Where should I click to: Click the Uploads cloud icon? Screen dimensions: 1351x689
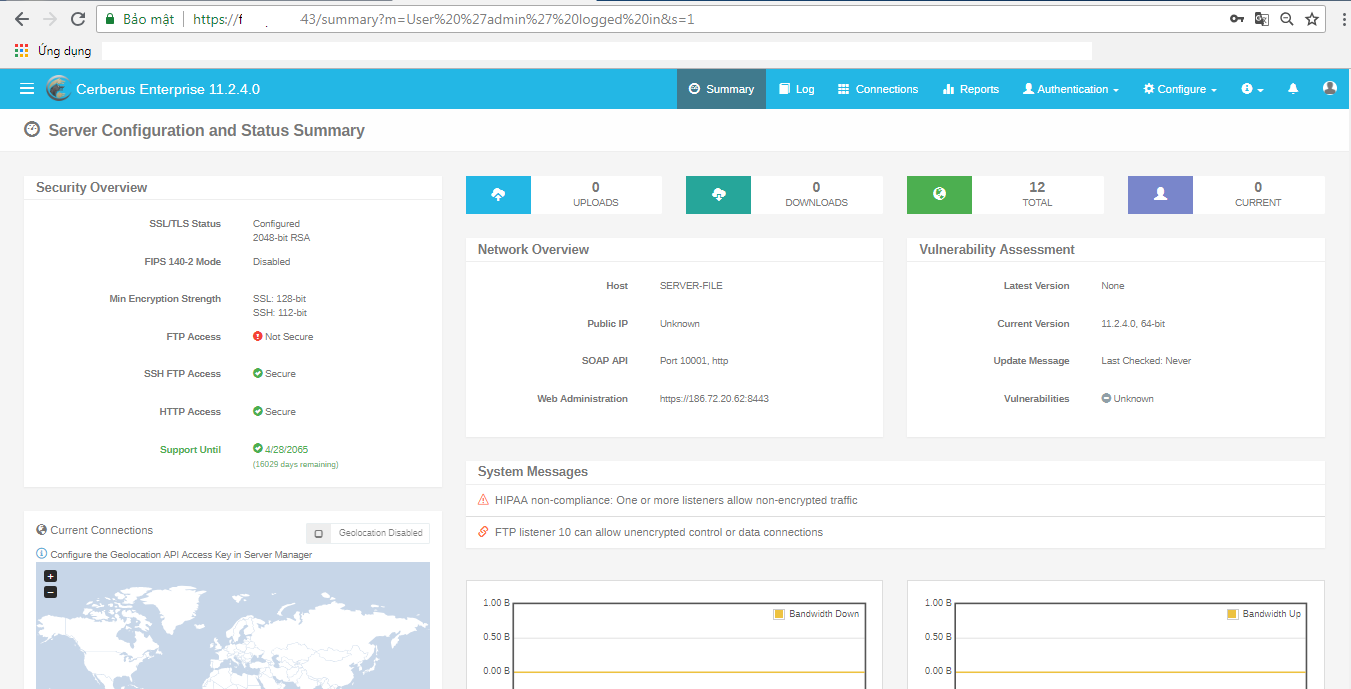point(497,194)
